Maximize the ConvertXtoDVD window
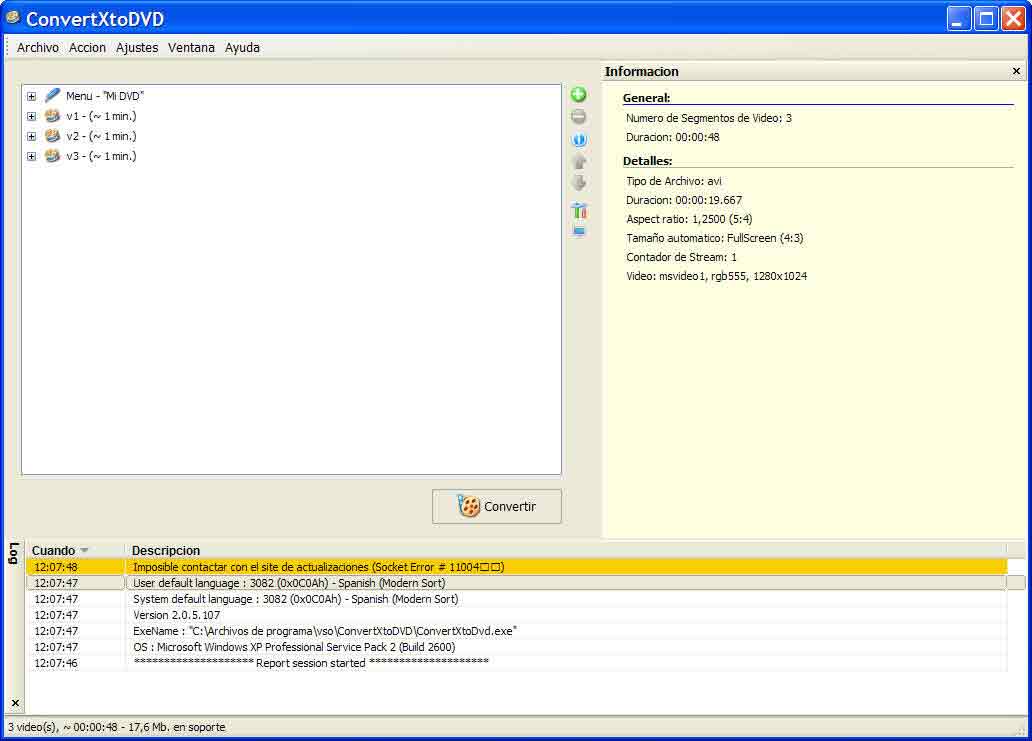The height and width of the screenshot is (741, 1032). (986, 18)
